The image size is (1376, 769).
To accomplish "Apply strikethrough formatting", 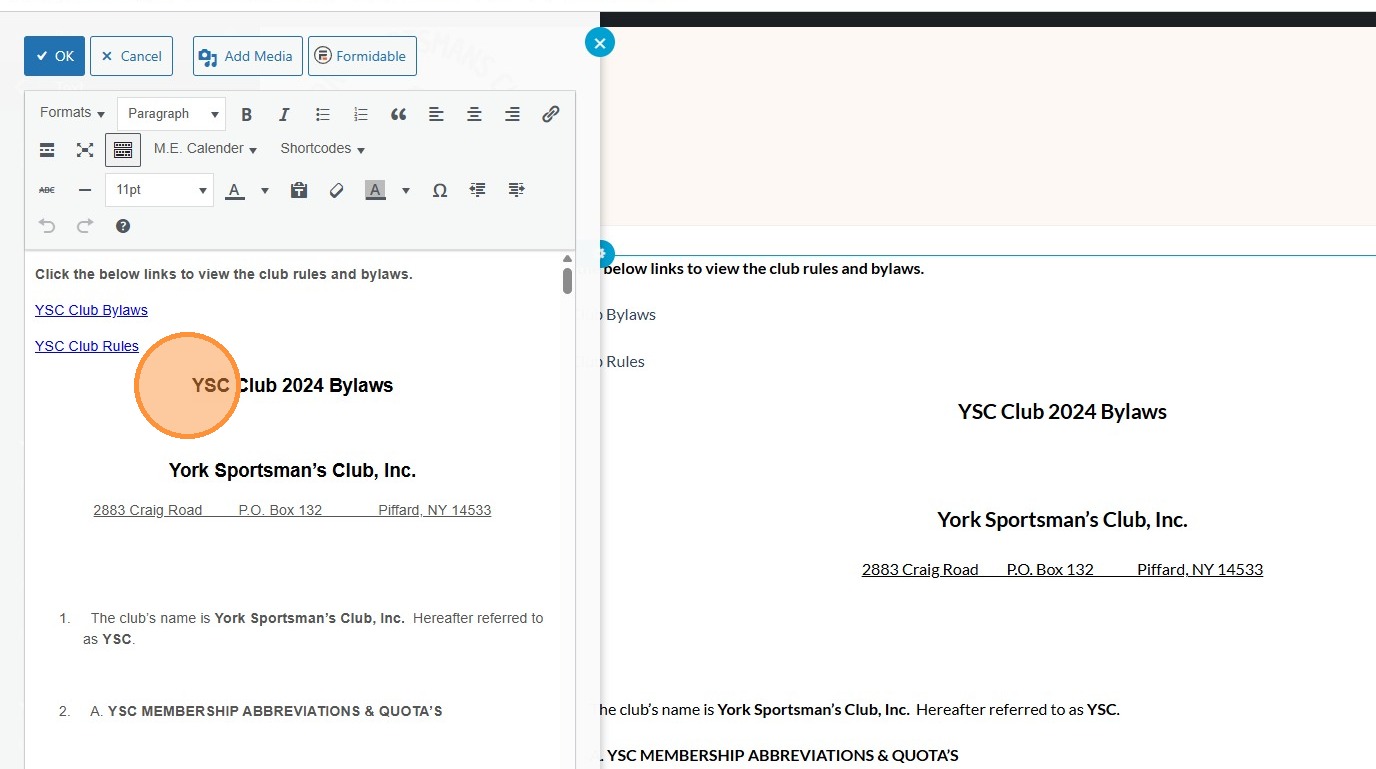I will coord(47,190).
